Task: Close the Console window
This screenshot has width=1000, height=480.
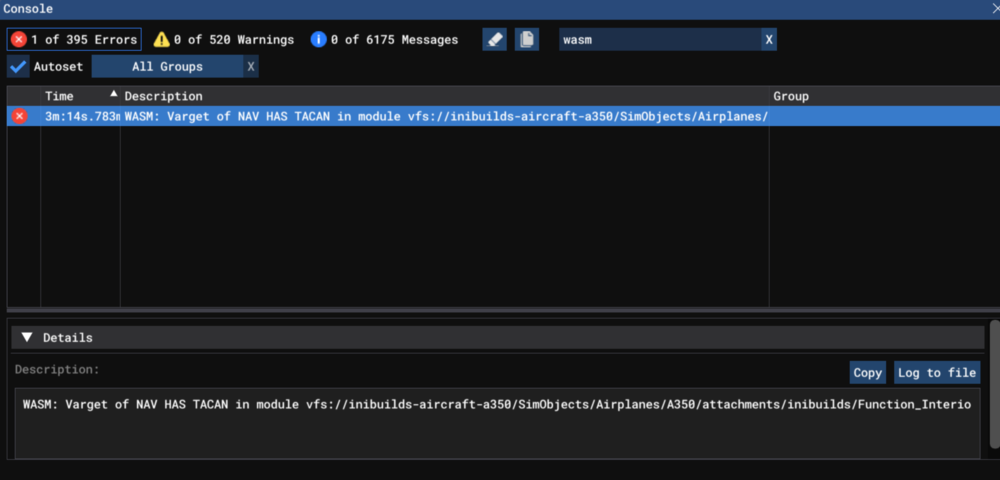Action: [x=992, y=8]
